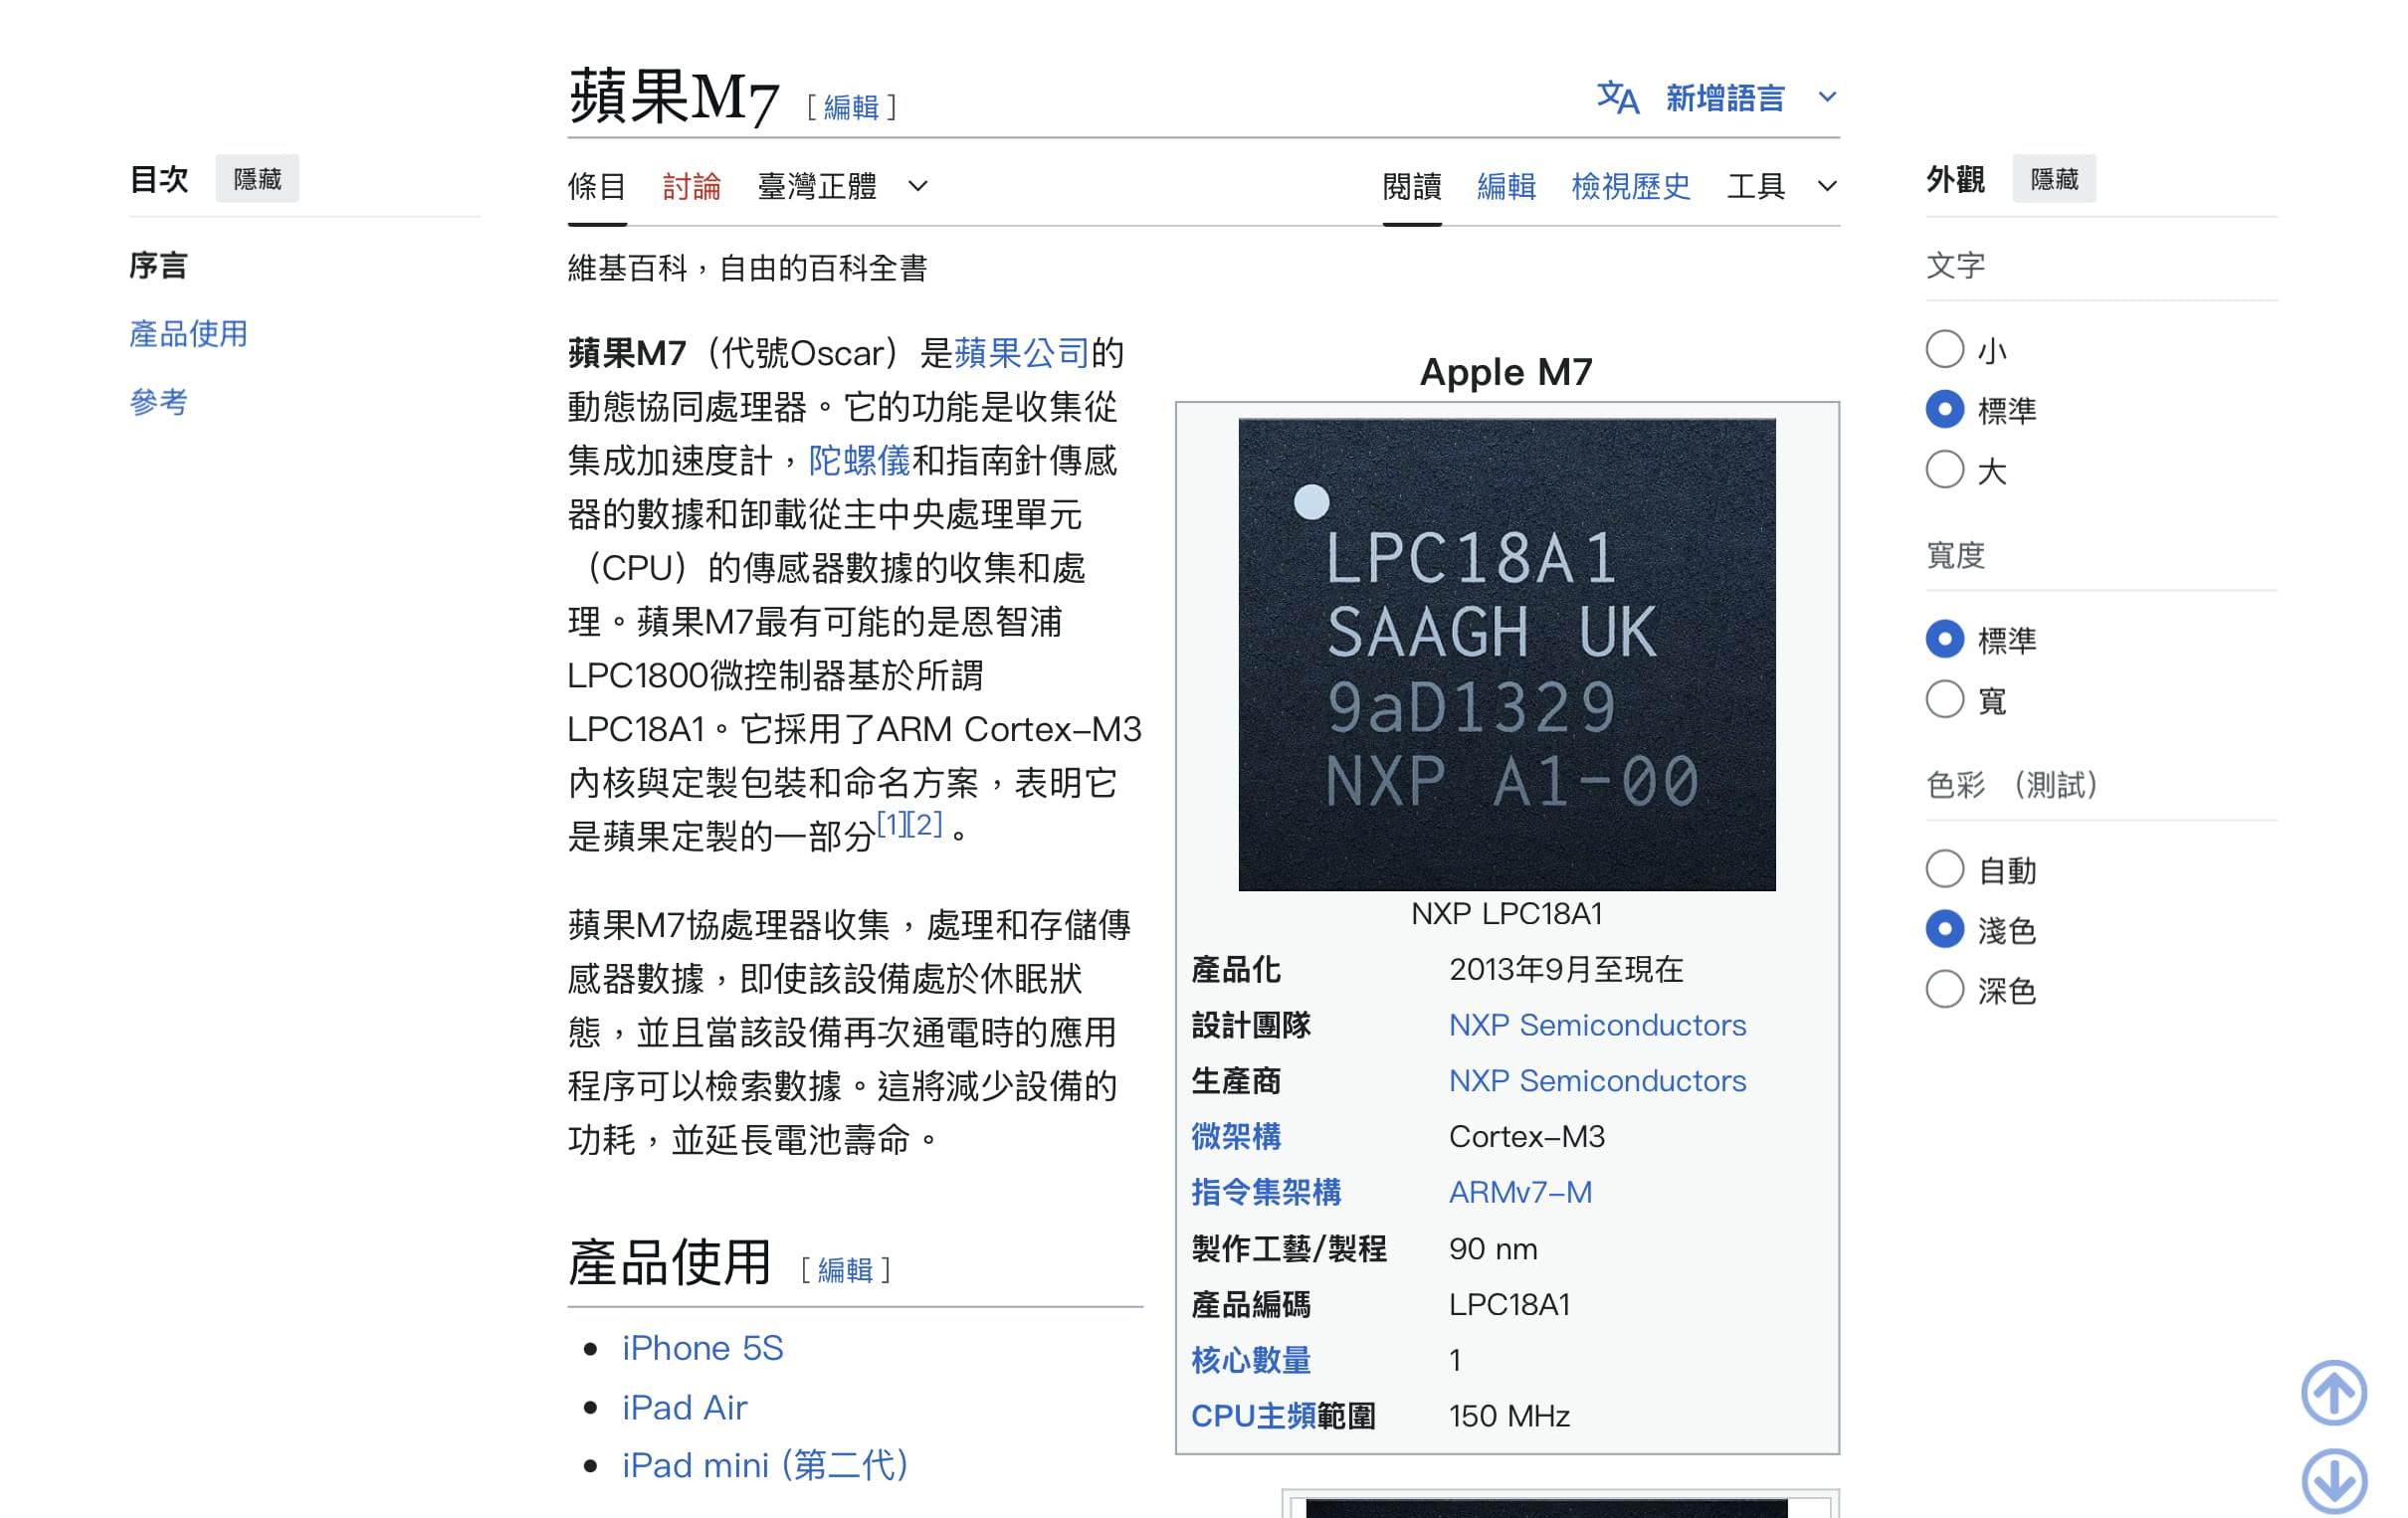Click the scroll-to-top arrow icon

click(2333, 1392)
